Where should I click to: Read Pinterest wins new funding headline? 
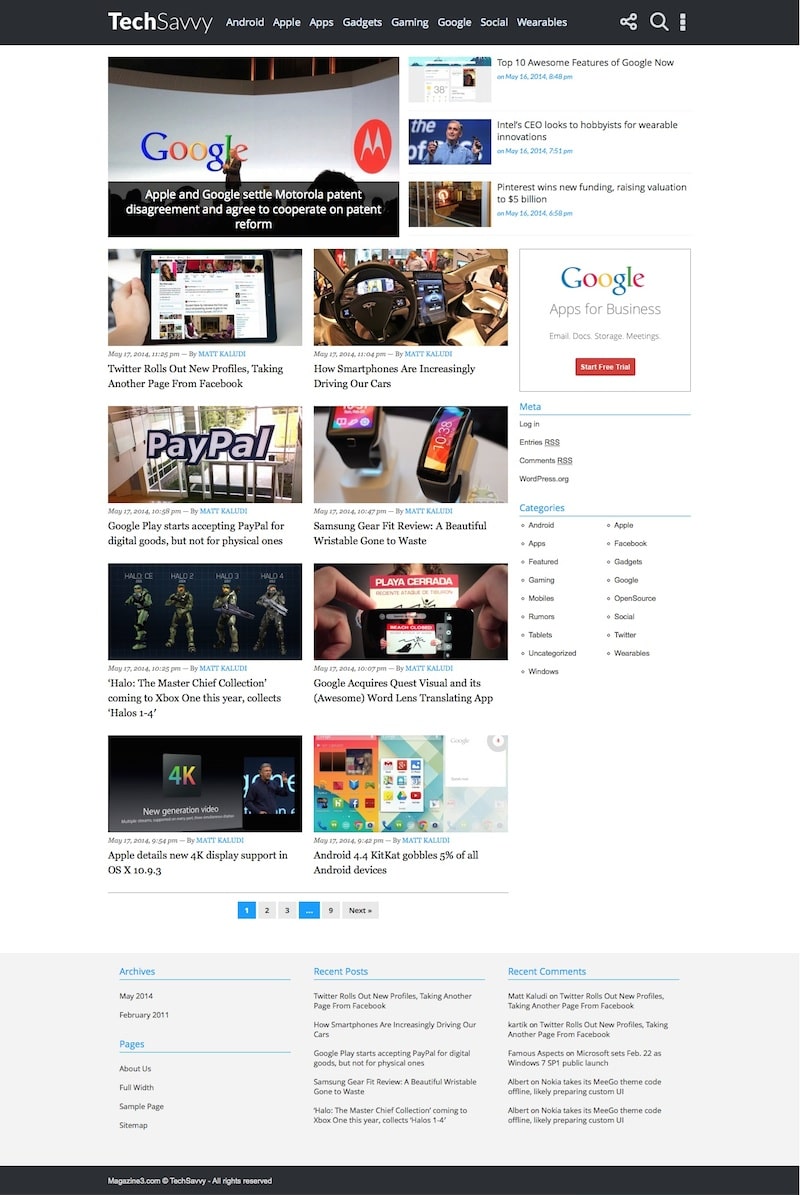point(591,193)
